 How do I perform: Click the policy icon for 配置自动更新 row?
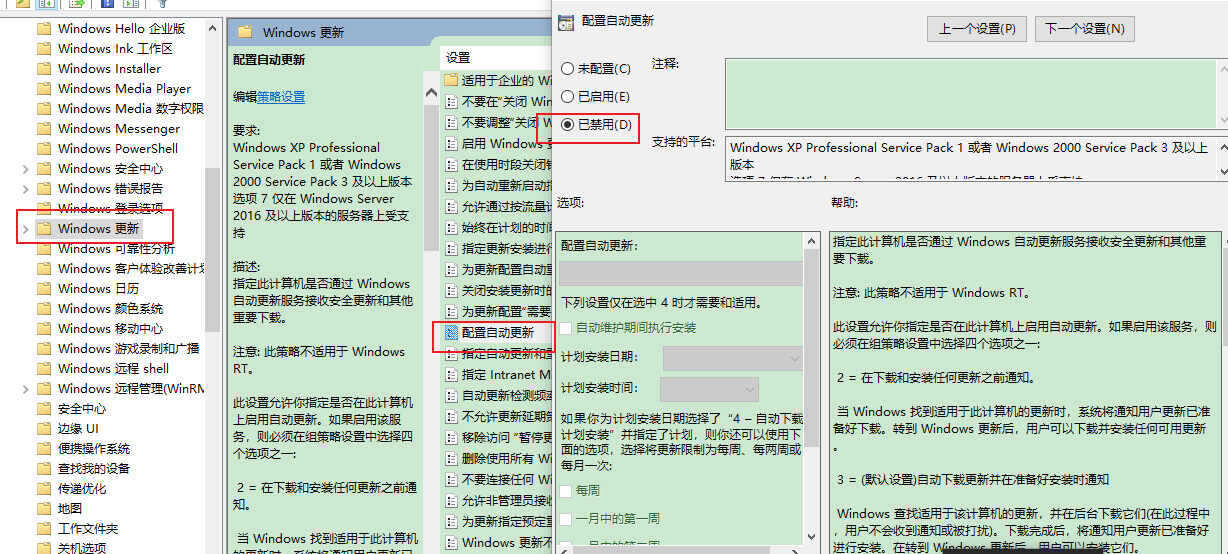click(x=451, y=332)
